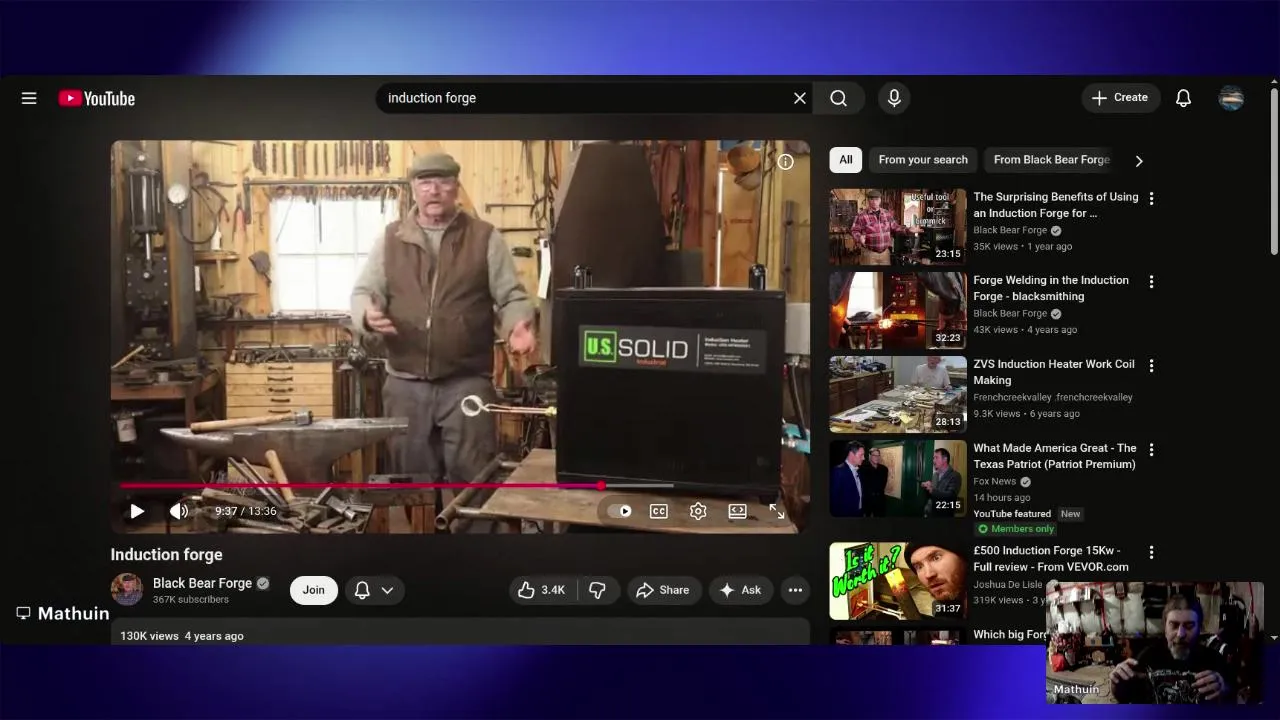This screenshot has height=720, width=1280.
Task: Show more filter chips with the arrow
Action: tap(1138, 160)
